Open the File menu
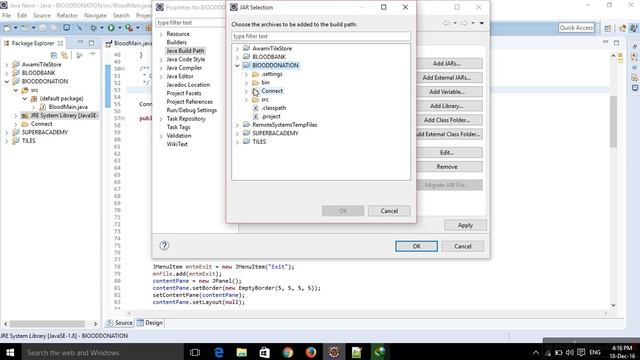 pos(7,16)
